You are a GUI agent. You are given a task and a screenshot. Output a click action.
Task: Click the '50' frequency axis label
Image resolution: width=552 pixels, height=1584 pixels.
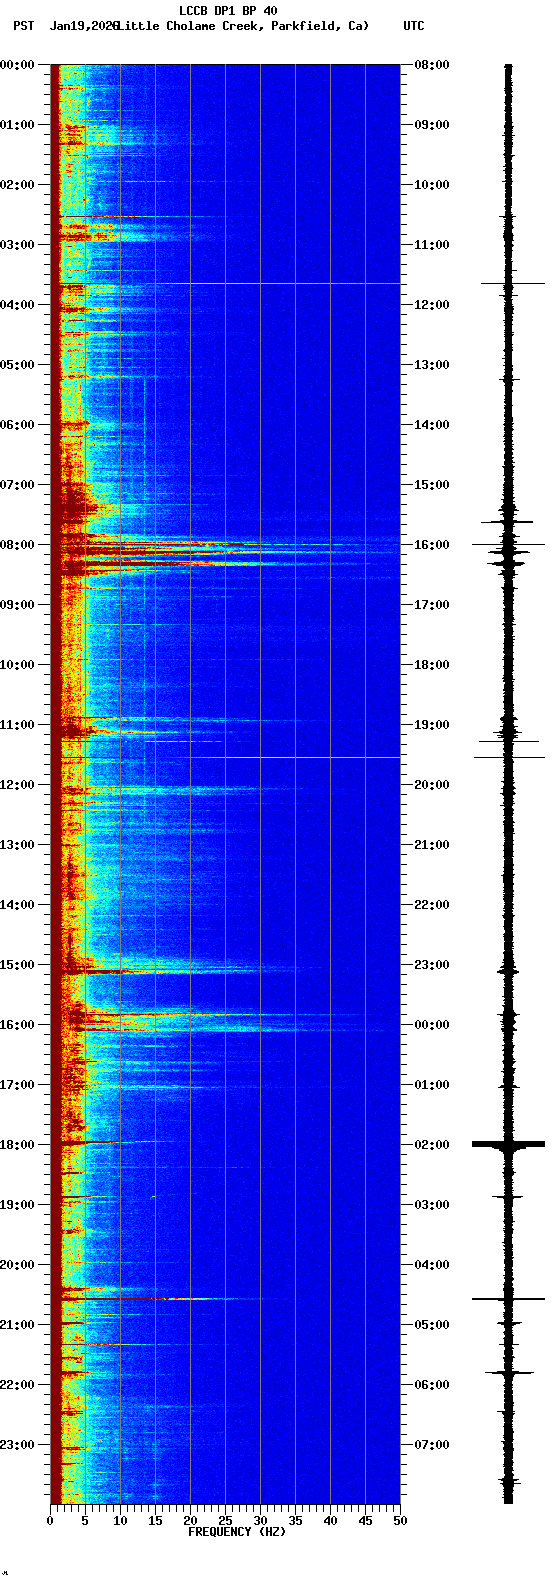coord(400,1521)
